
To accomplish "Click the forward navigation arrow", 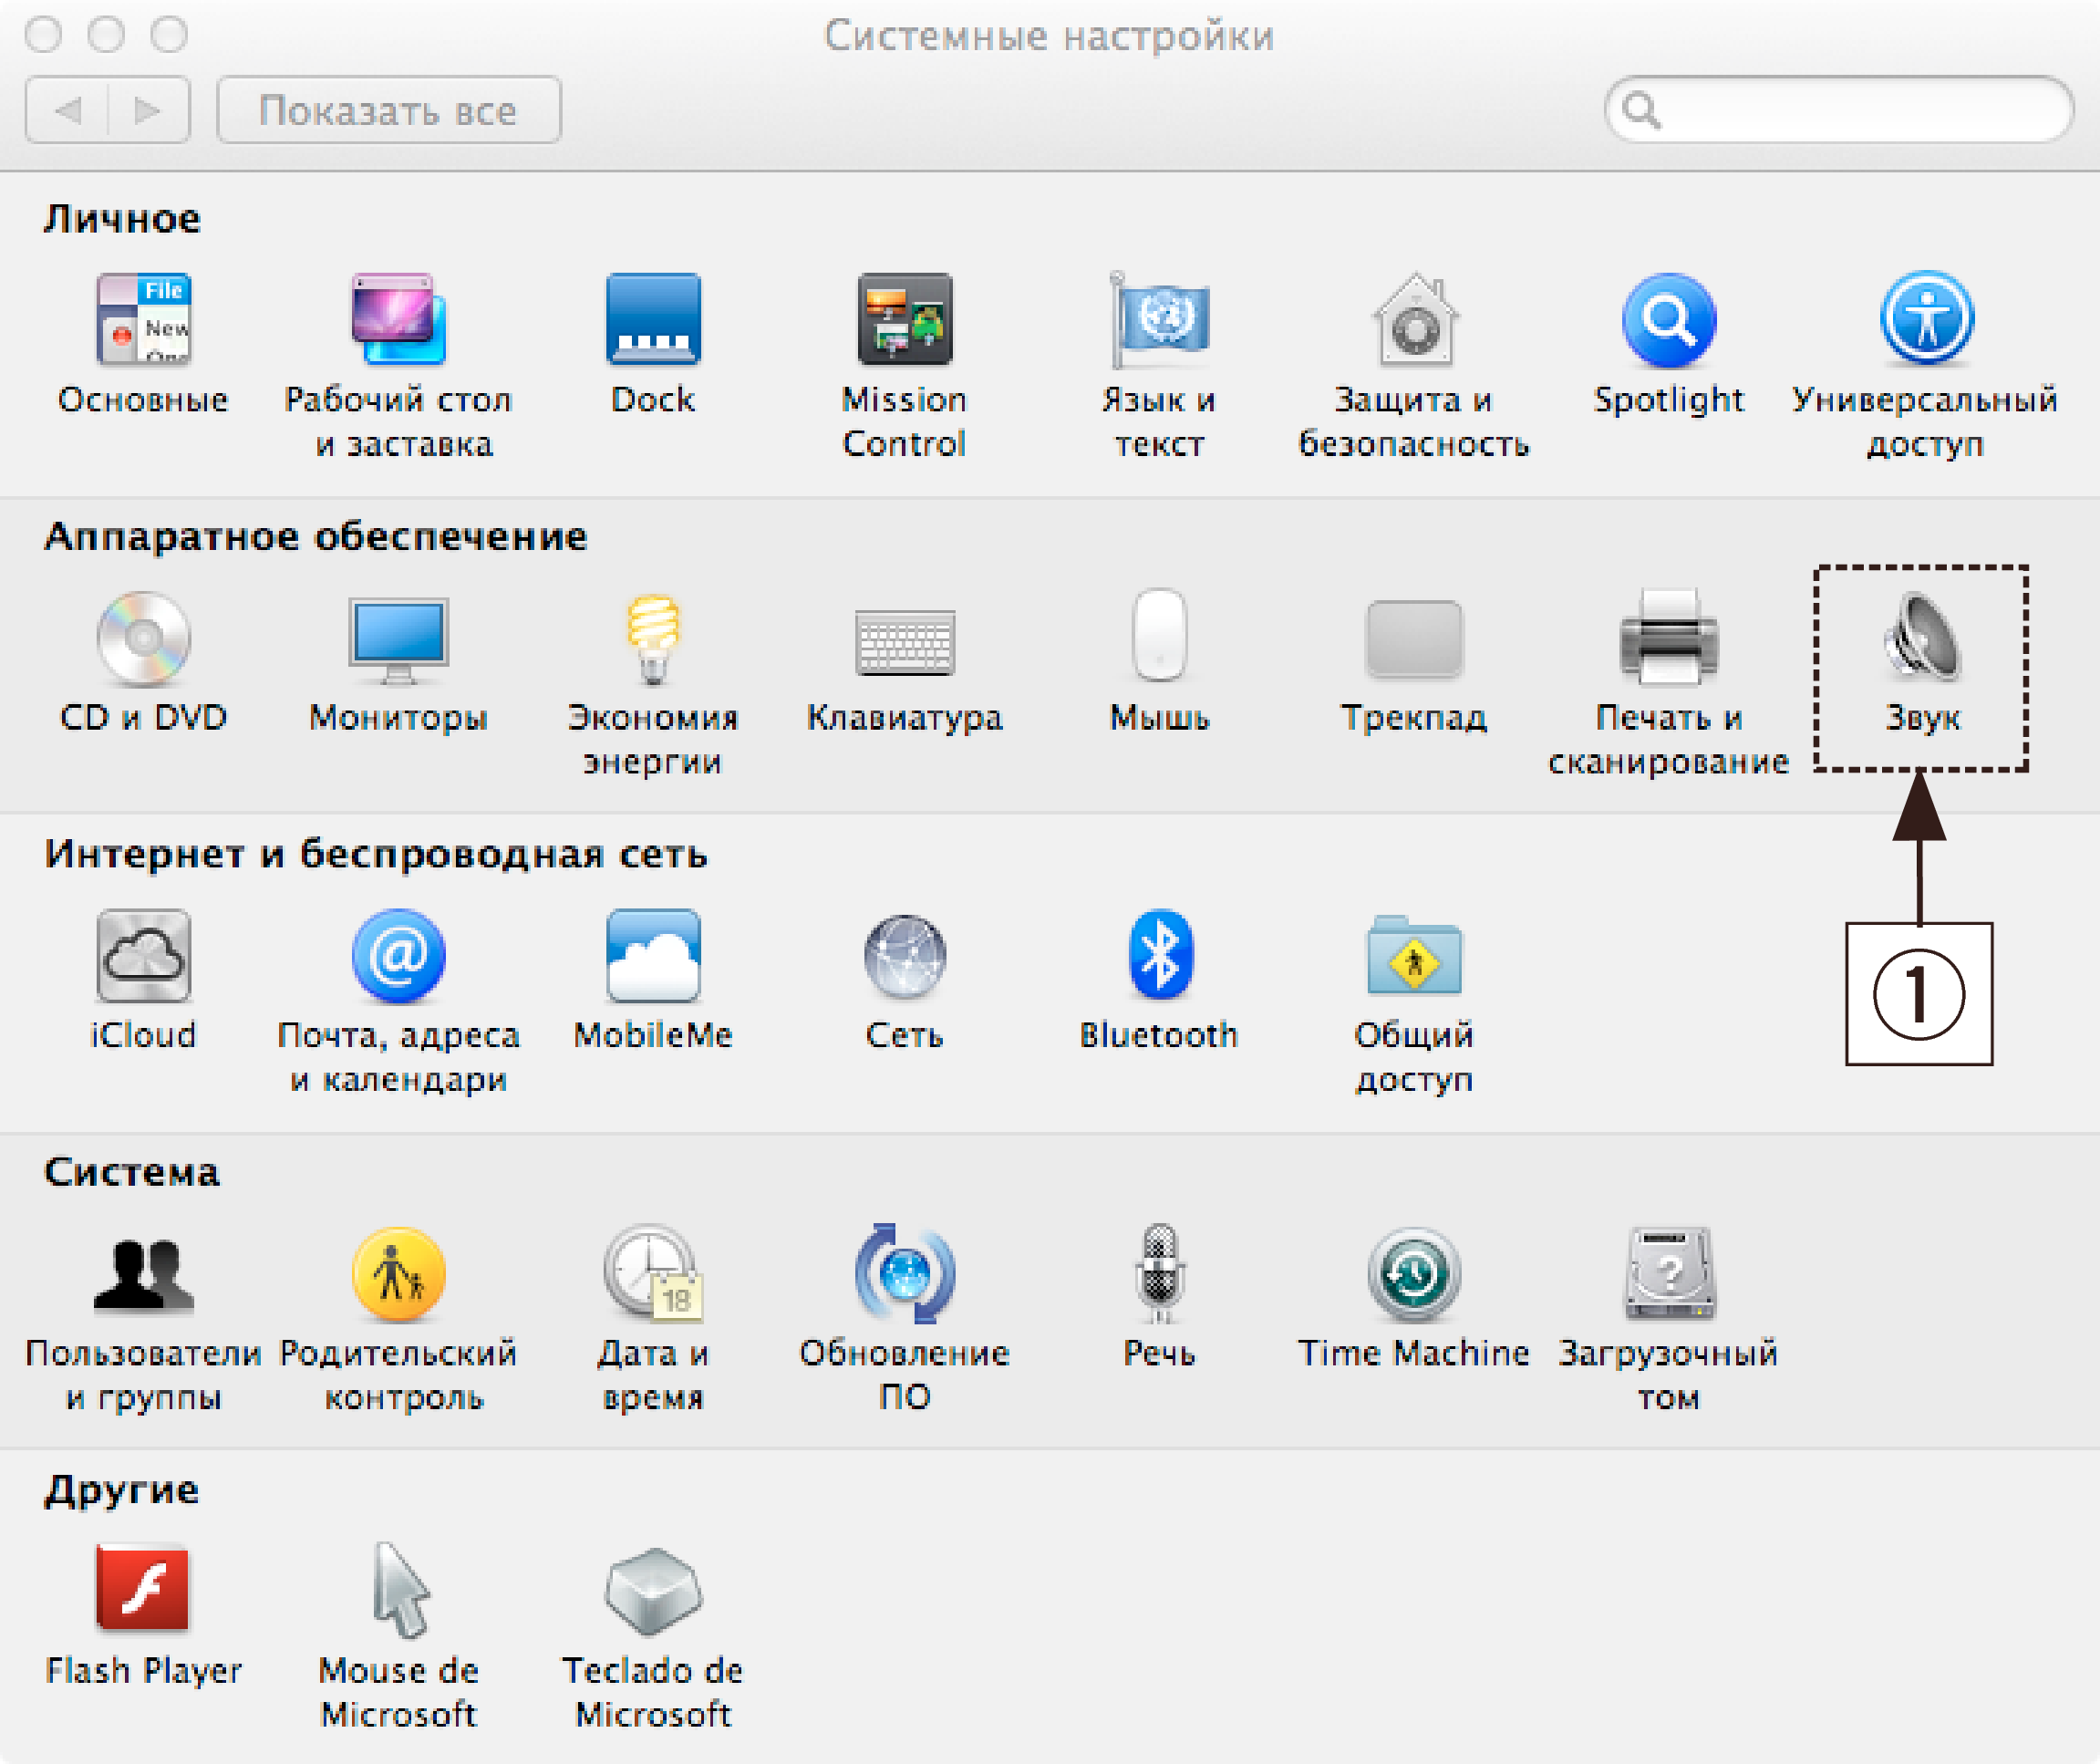I will tap(148, 110).
